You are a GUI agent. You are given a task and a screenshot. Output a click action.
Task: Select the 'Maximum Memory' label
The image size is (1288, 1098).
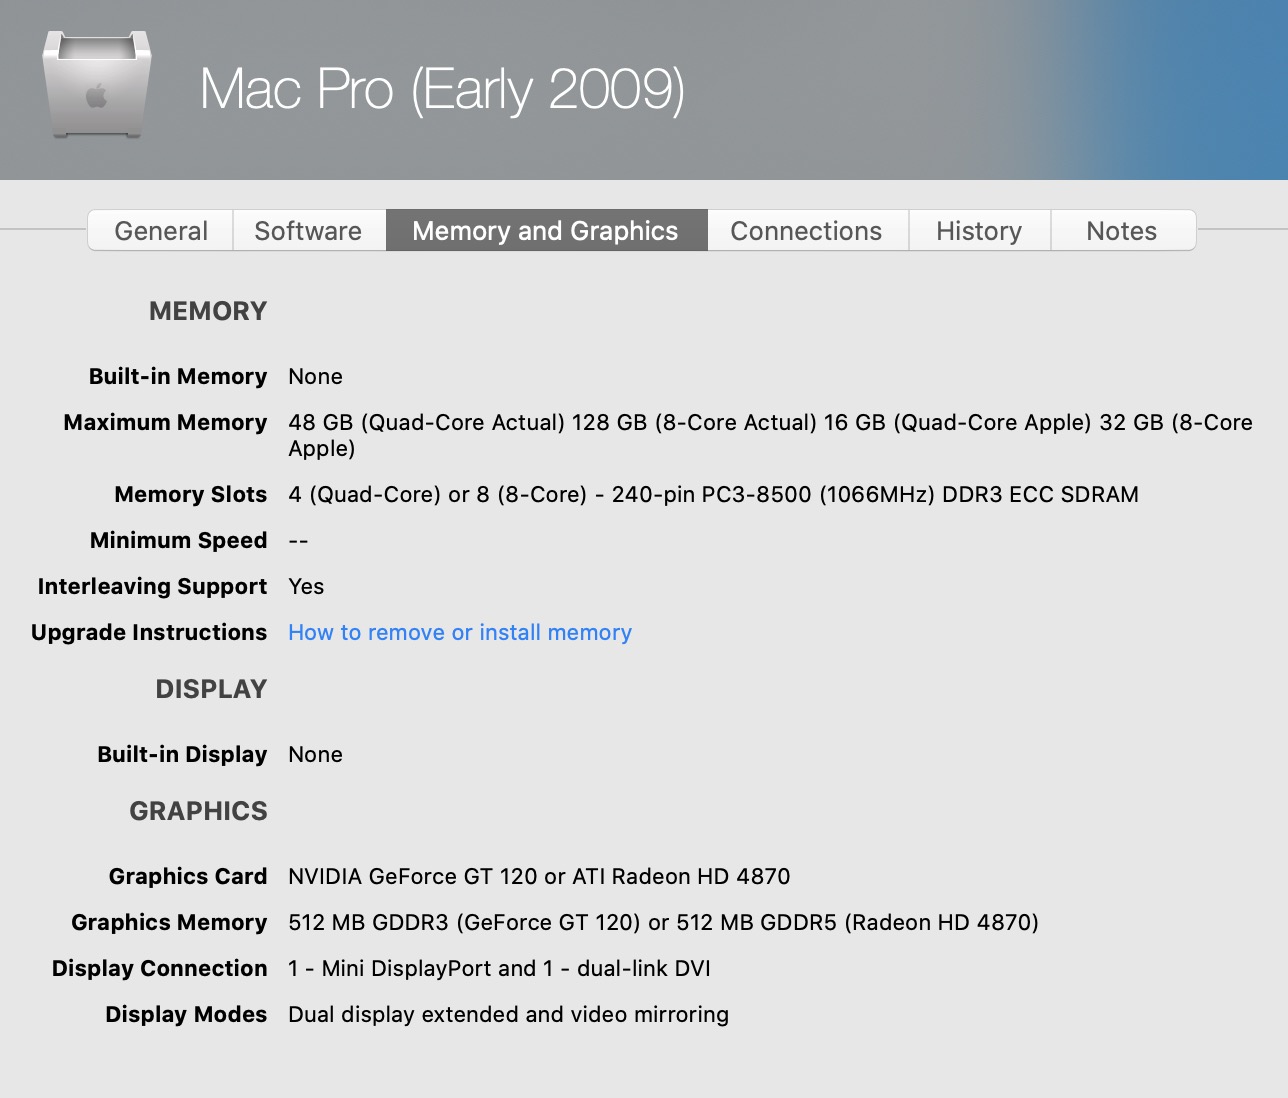coord(165,422)
